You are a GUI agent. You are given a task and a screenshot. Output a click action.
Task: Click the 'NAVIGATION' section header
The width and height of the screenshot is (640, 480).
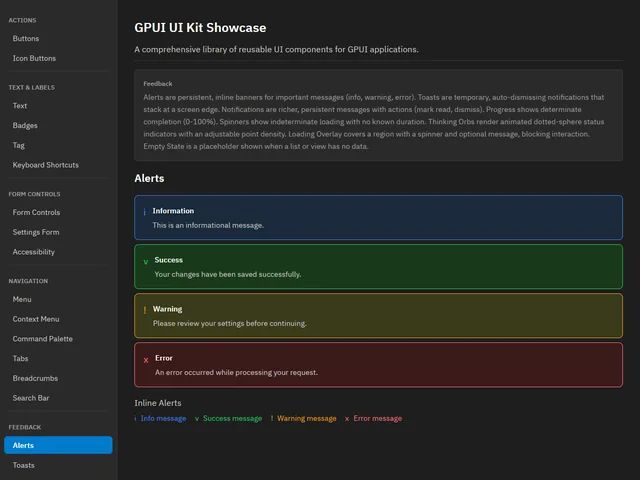(x=28, y=281)
